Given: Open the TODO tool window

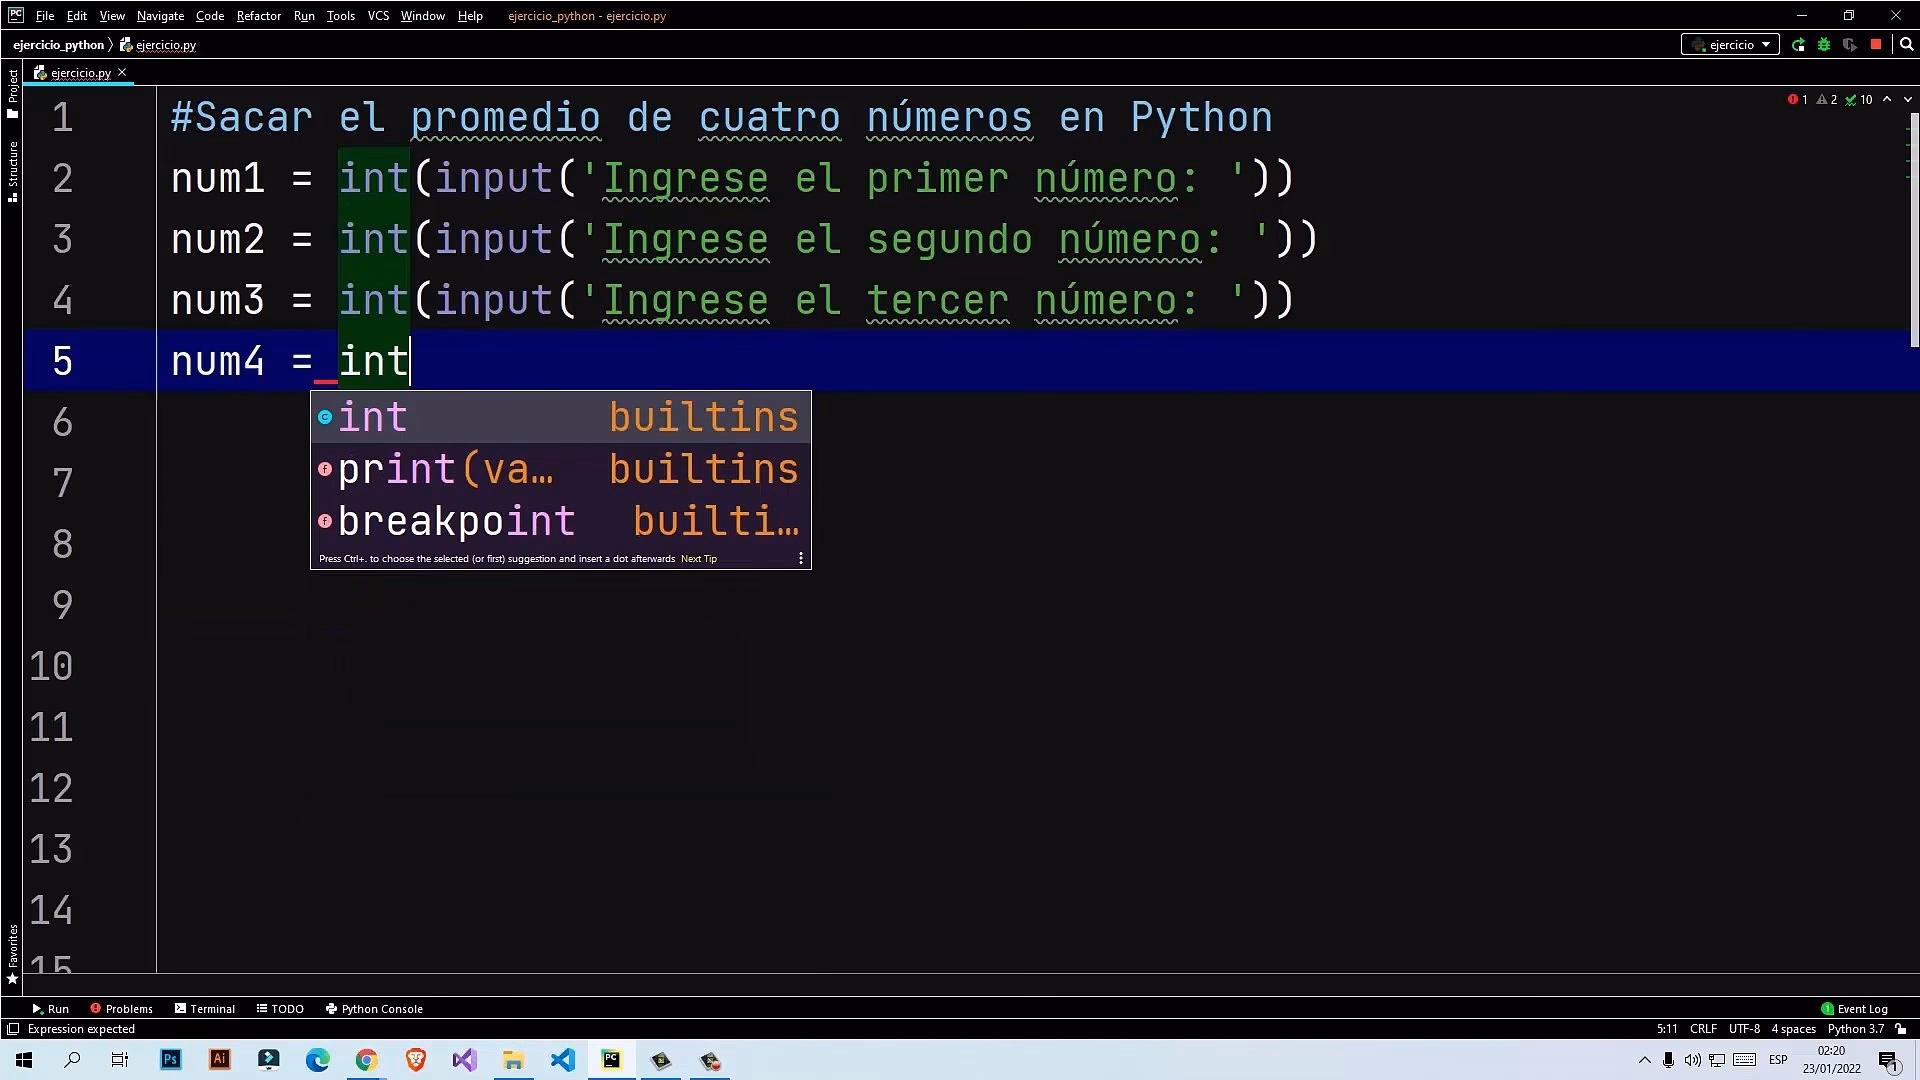Looking at the screenshot, I should tap(280, 1008).
